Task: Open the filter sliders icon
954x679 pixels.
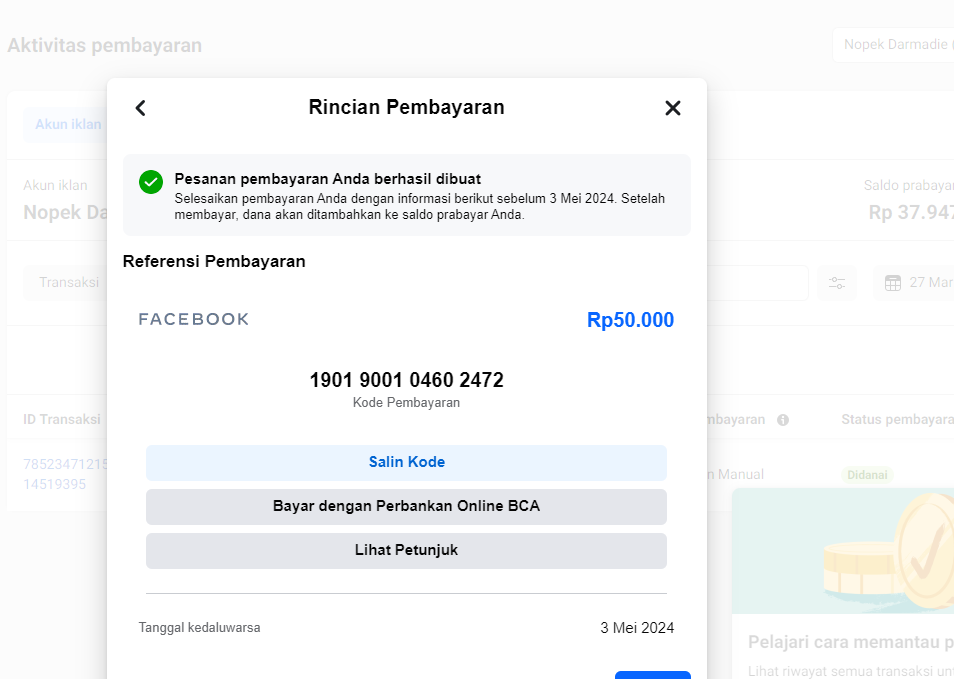Action: click(x=837, y=283)
